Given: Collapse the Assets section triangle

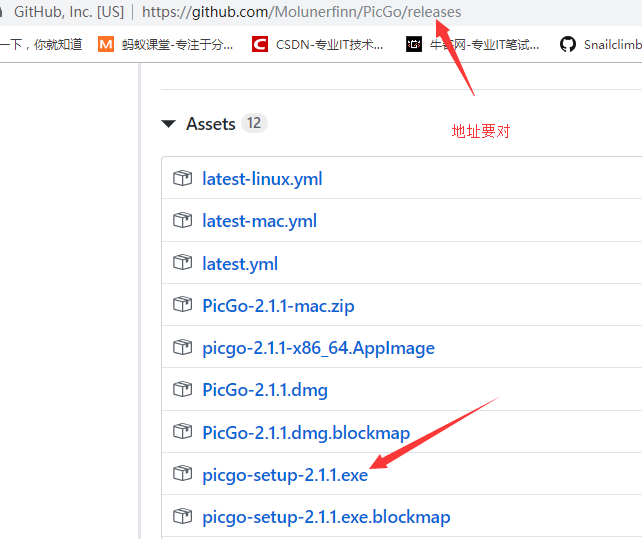Looking at the screenshot, I should [x=168, y=124].
